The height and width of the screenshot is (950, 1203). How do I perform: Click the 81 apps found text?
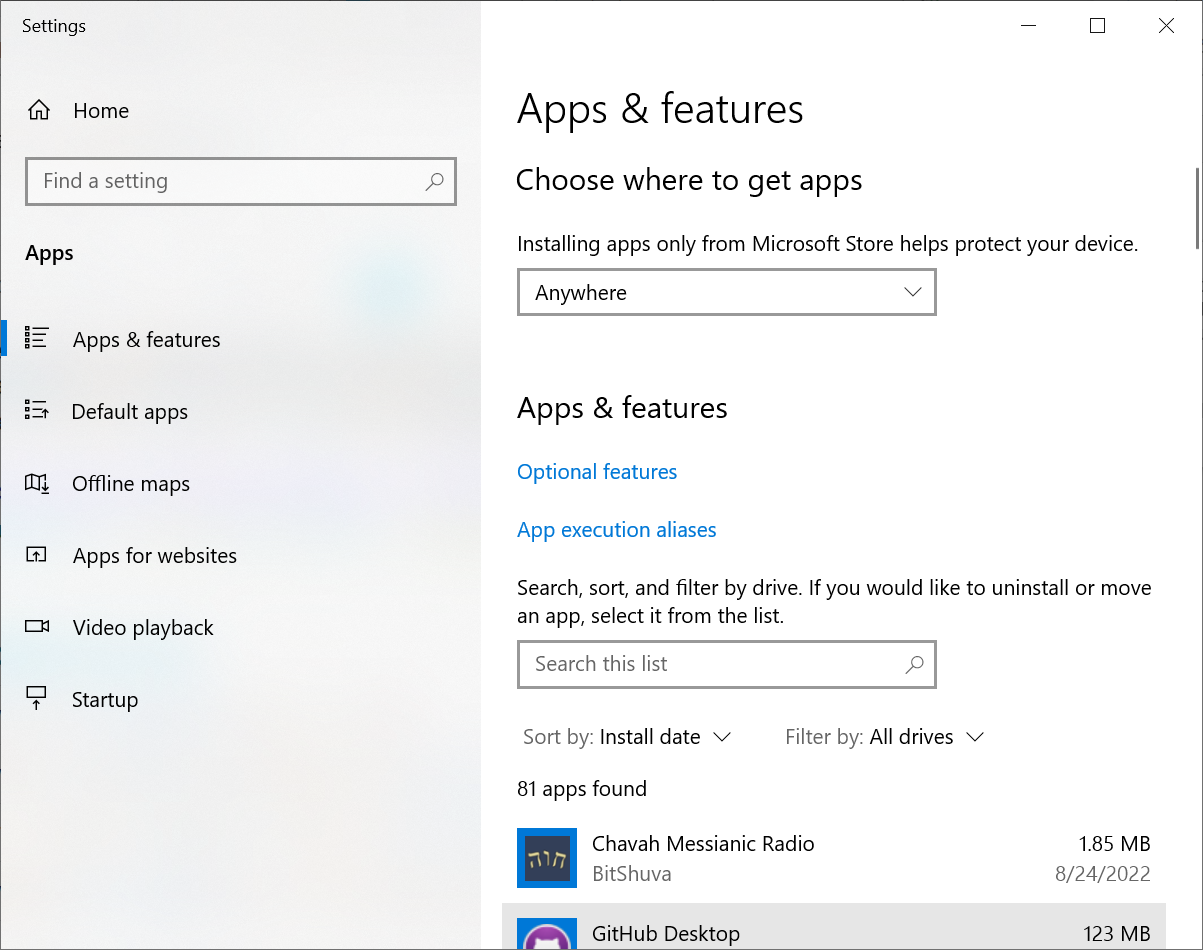582,789
